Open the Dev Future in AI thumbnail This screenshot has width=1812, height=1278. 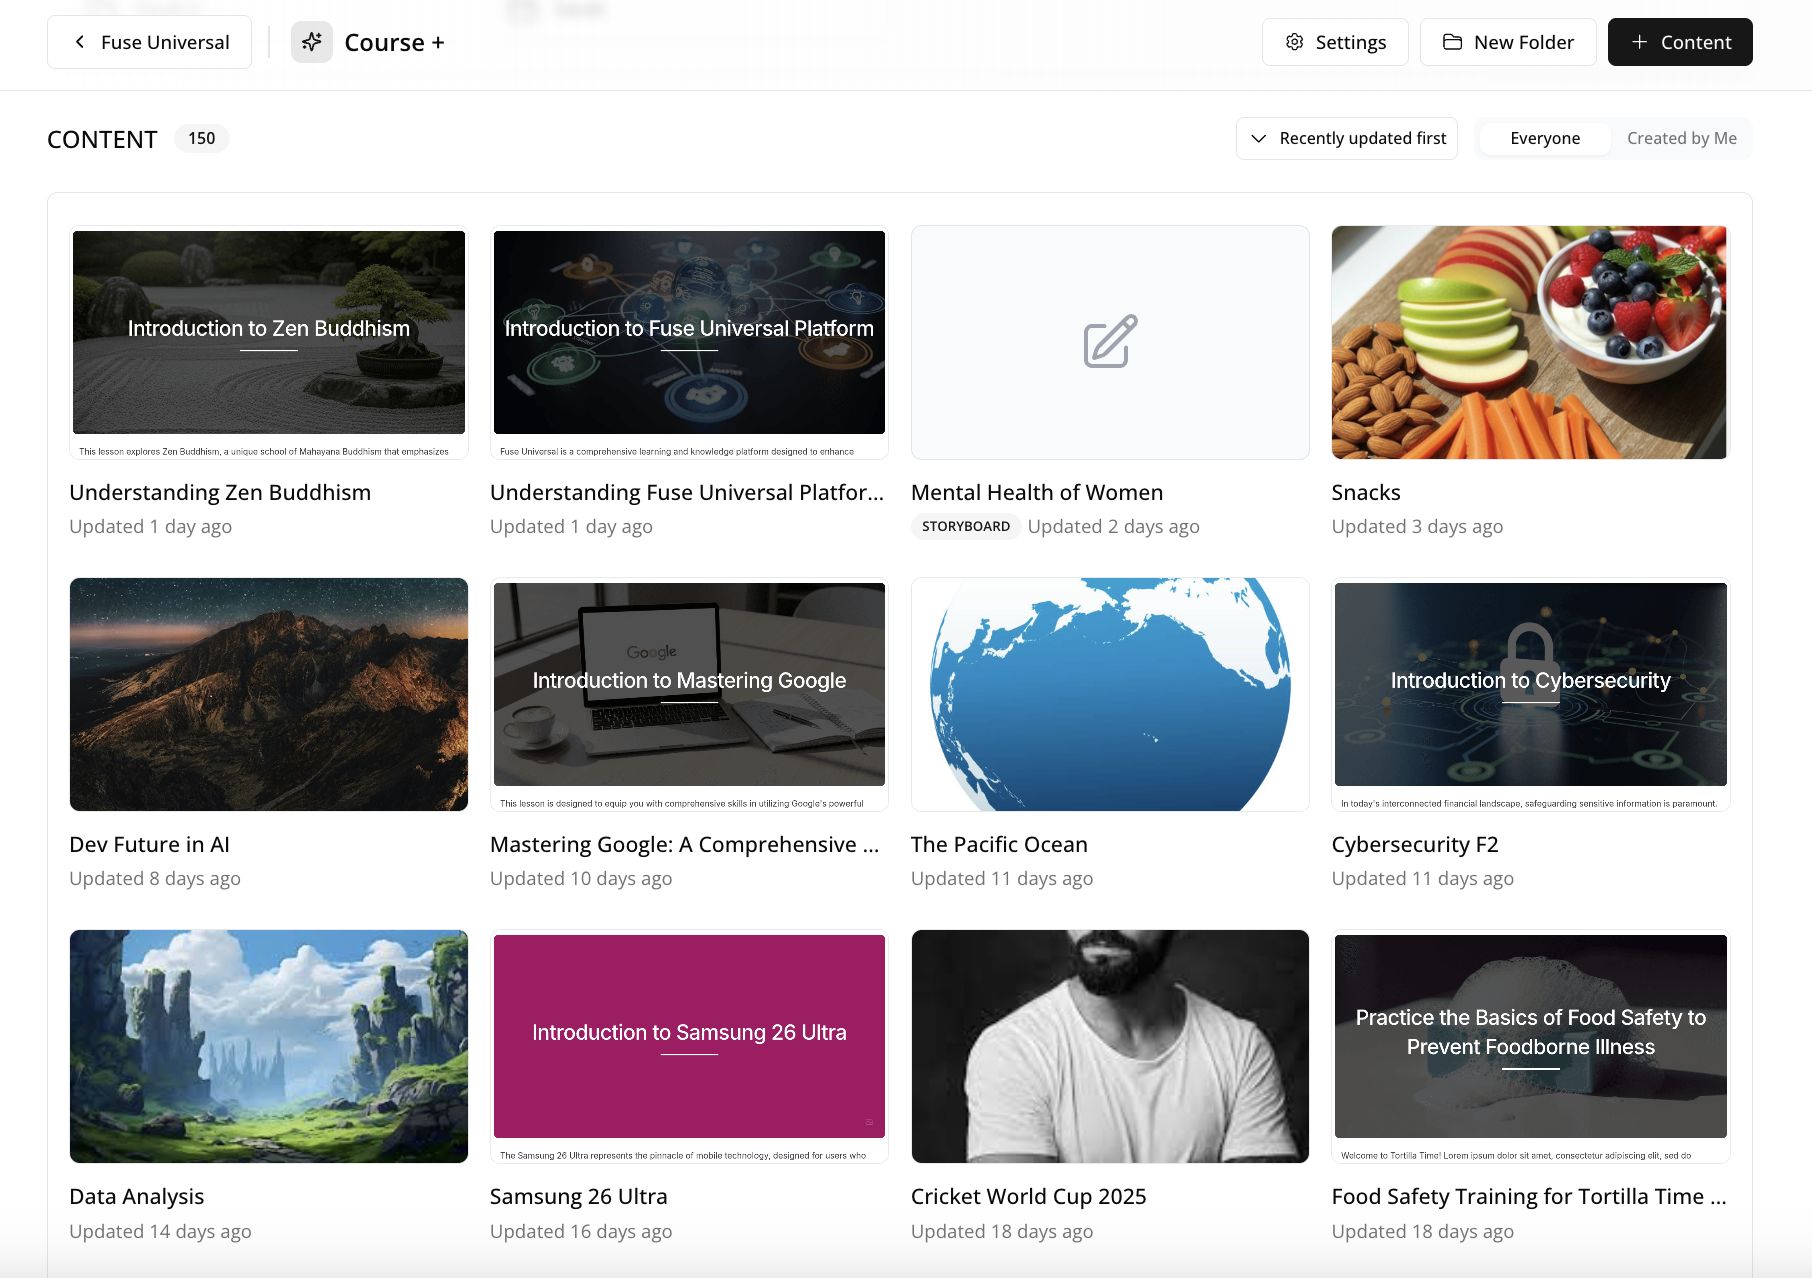pyautogui.click(x=269, y=694)
